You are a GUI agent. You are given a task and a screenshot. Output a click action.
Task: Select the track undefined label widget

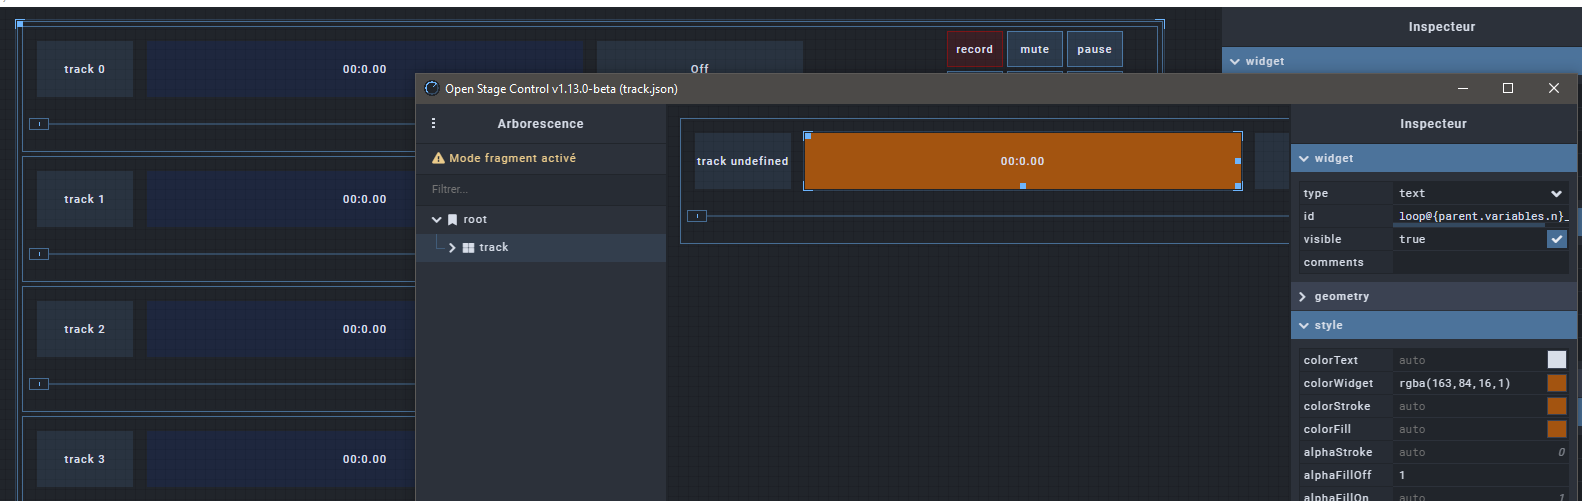pos(742,161)
